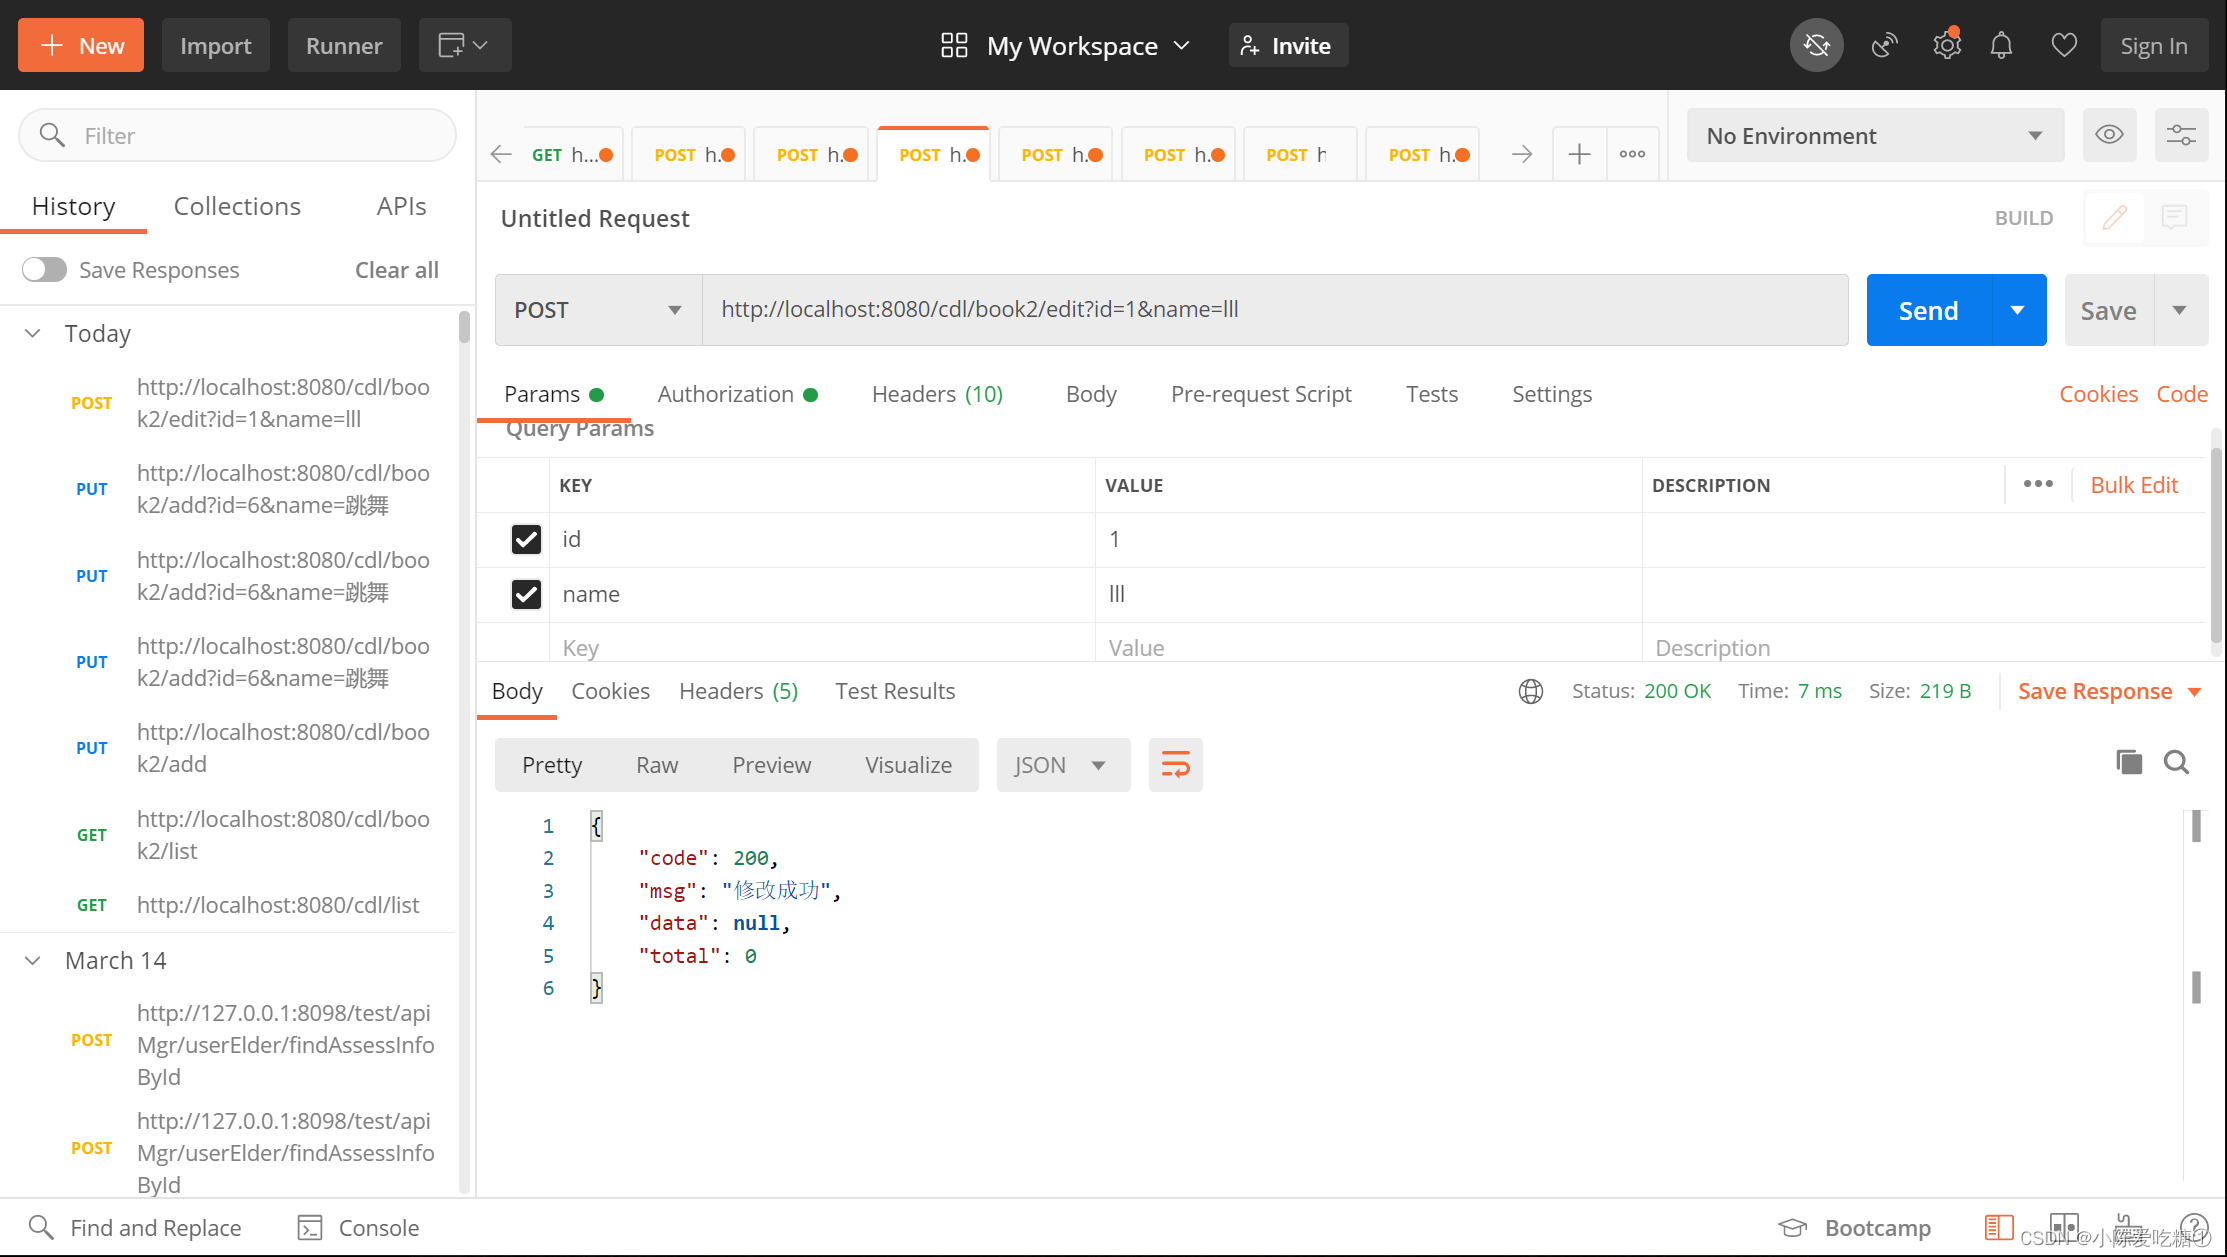The width and height of the screenshot is (2227, 1257).
Task: Click the environment quick look eye icon
Action: tap(2109, 135)
